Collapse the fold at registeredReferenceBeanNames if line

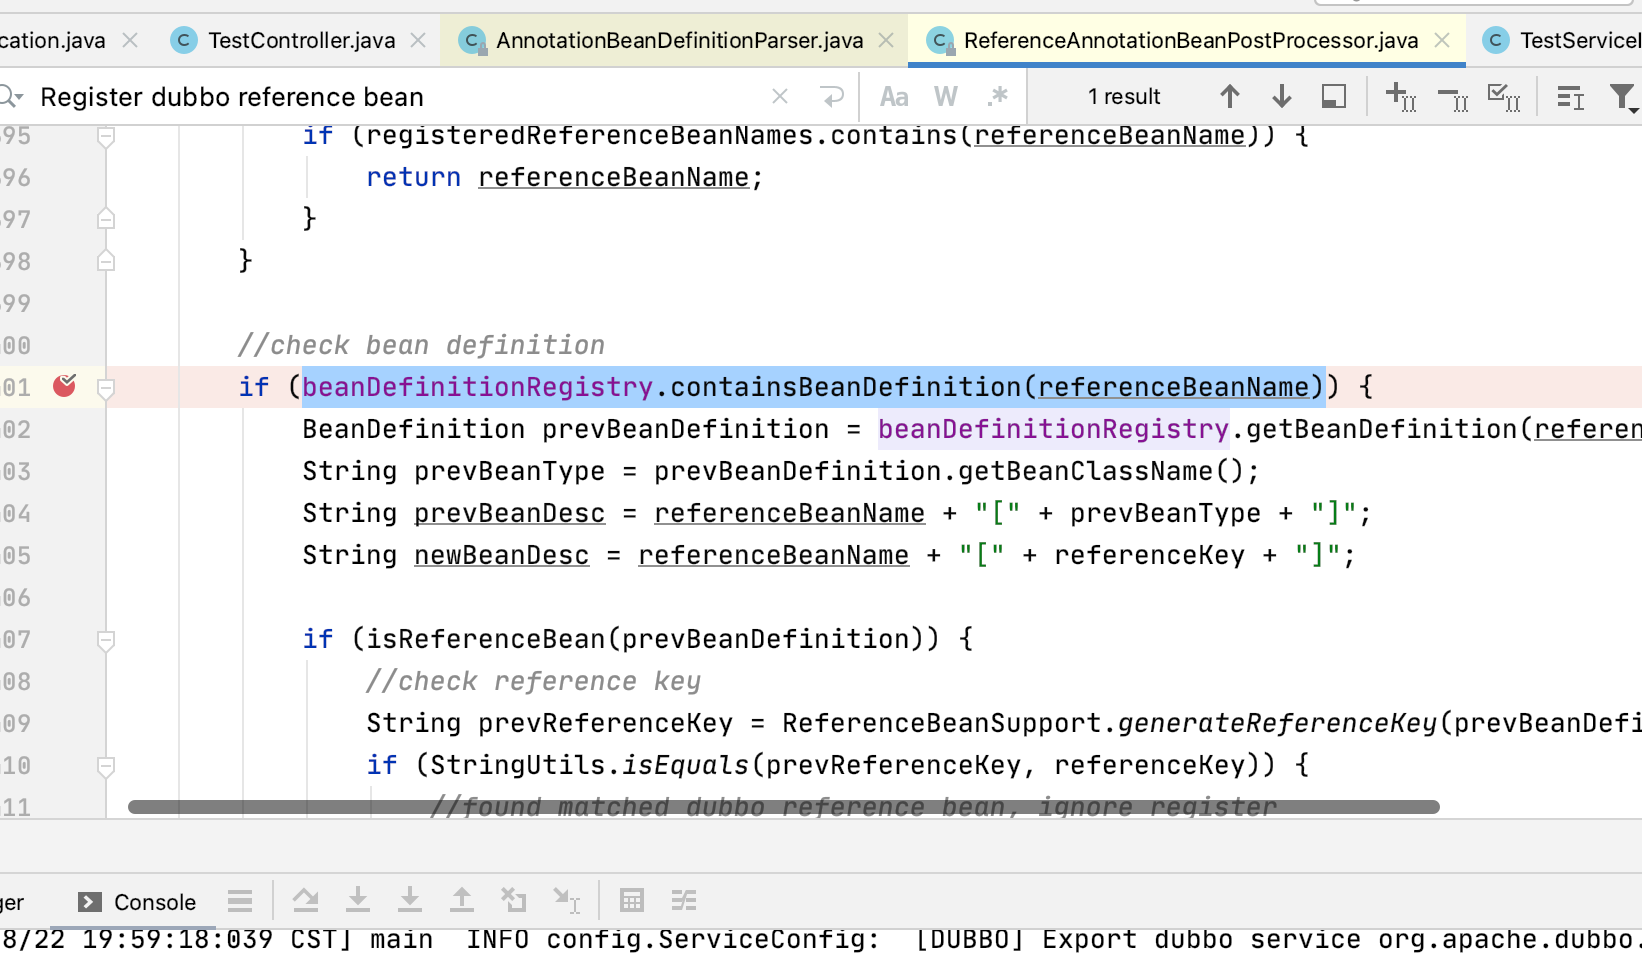(106, 136)
